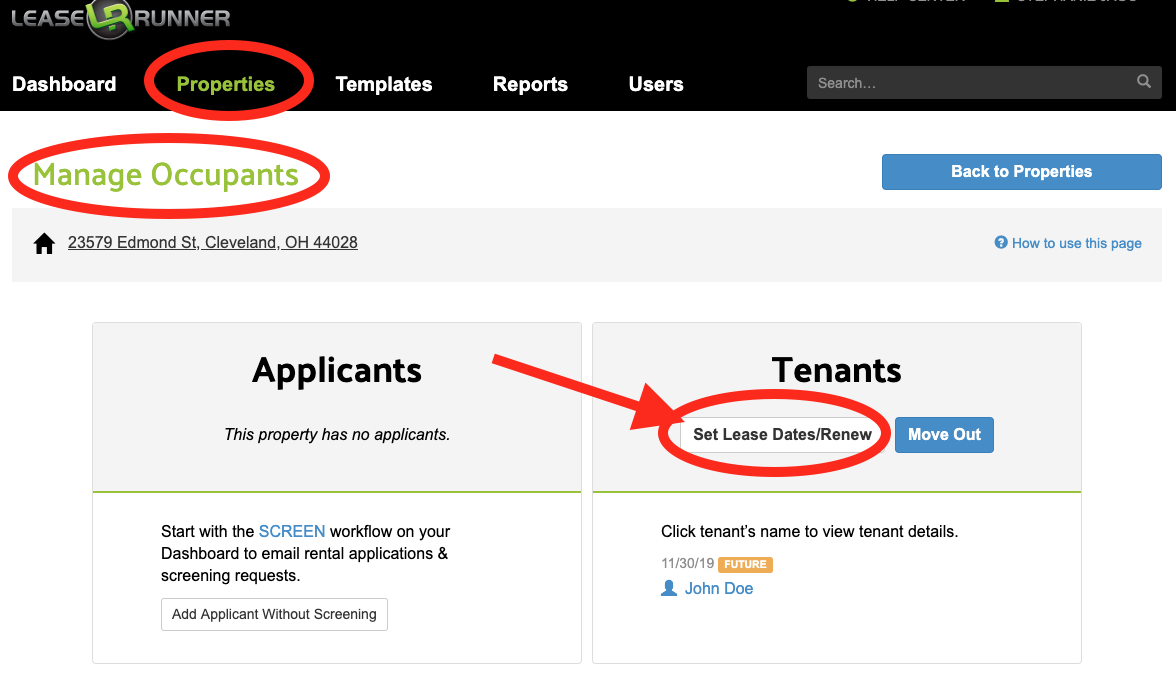Open the Properties tab

[x=225, y=84]
